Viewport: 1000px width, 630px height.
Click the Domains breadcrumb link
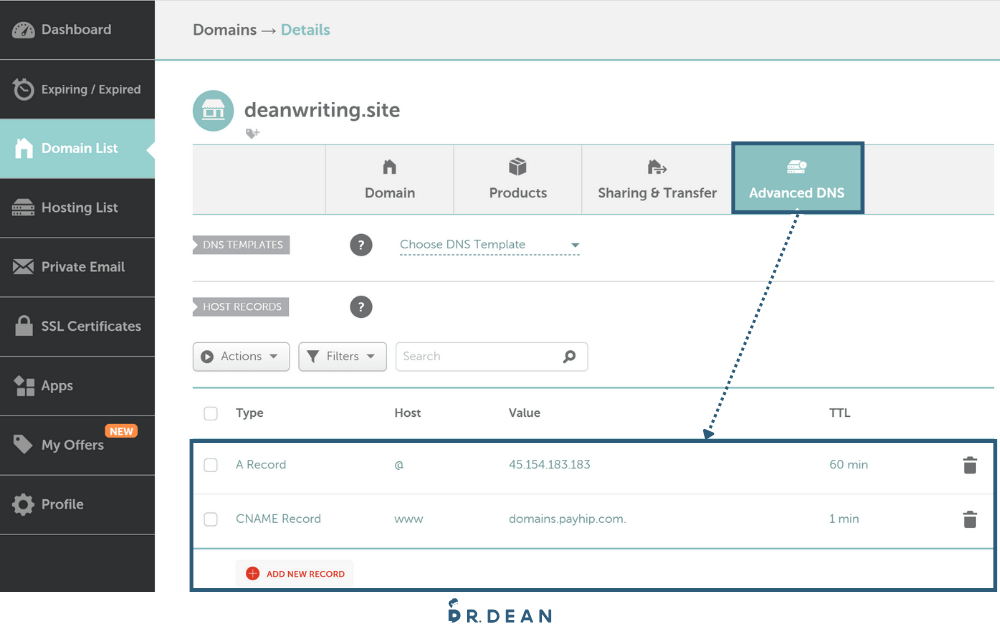[x=224, y=30]
